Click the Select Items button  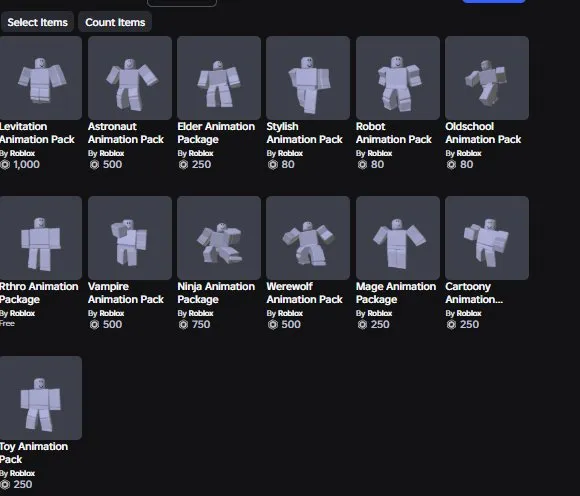37,22
